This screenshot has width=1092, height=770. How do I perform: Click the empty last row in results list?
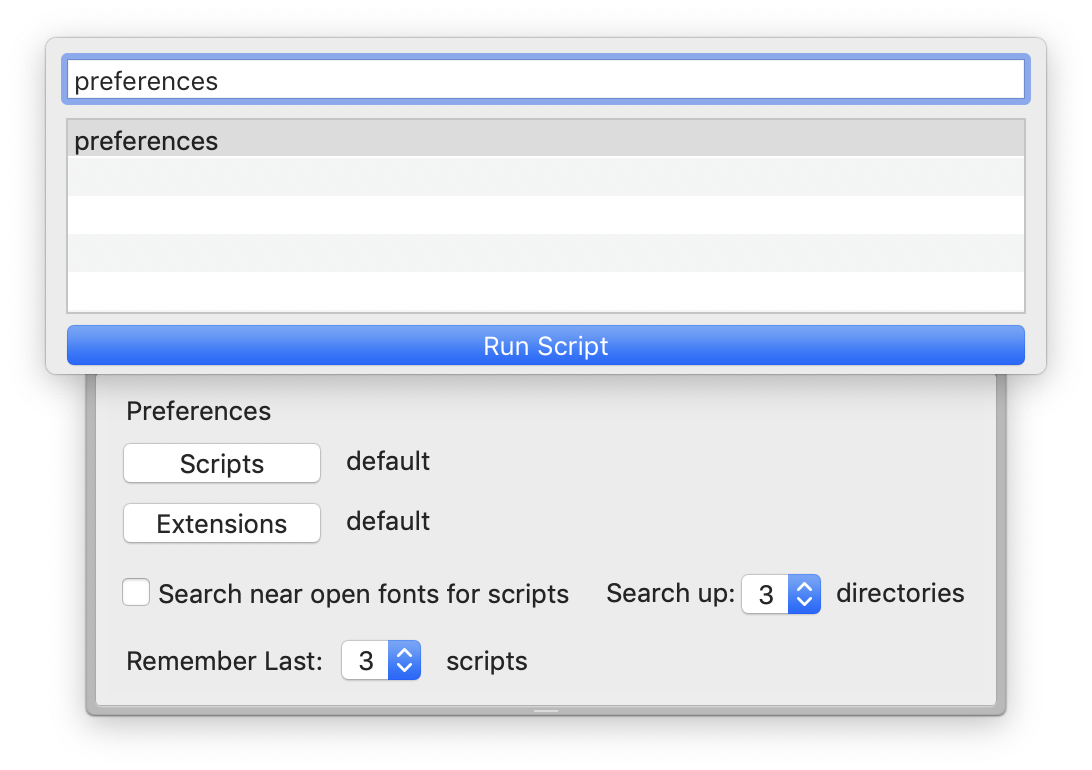coord(545,291)
